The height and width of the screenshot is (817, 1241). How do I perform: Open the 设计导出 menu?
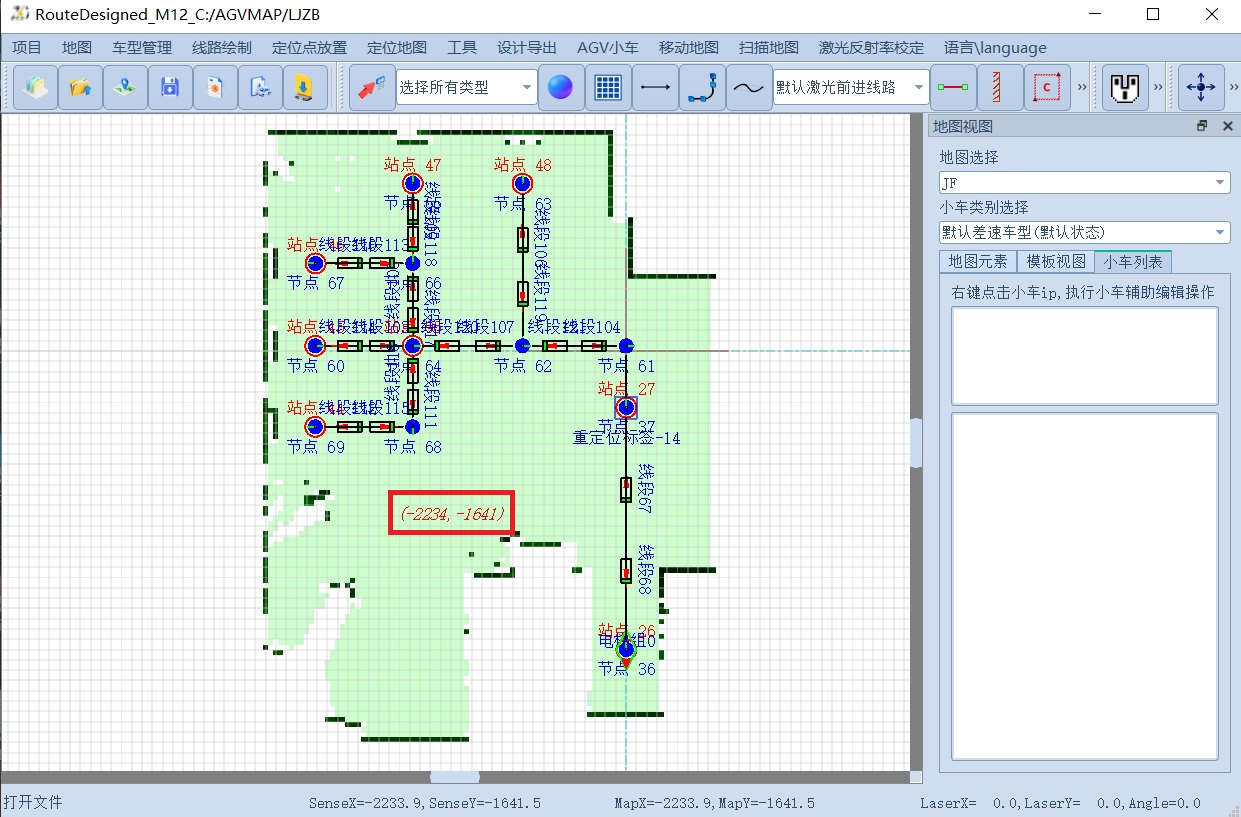[527, 47]
